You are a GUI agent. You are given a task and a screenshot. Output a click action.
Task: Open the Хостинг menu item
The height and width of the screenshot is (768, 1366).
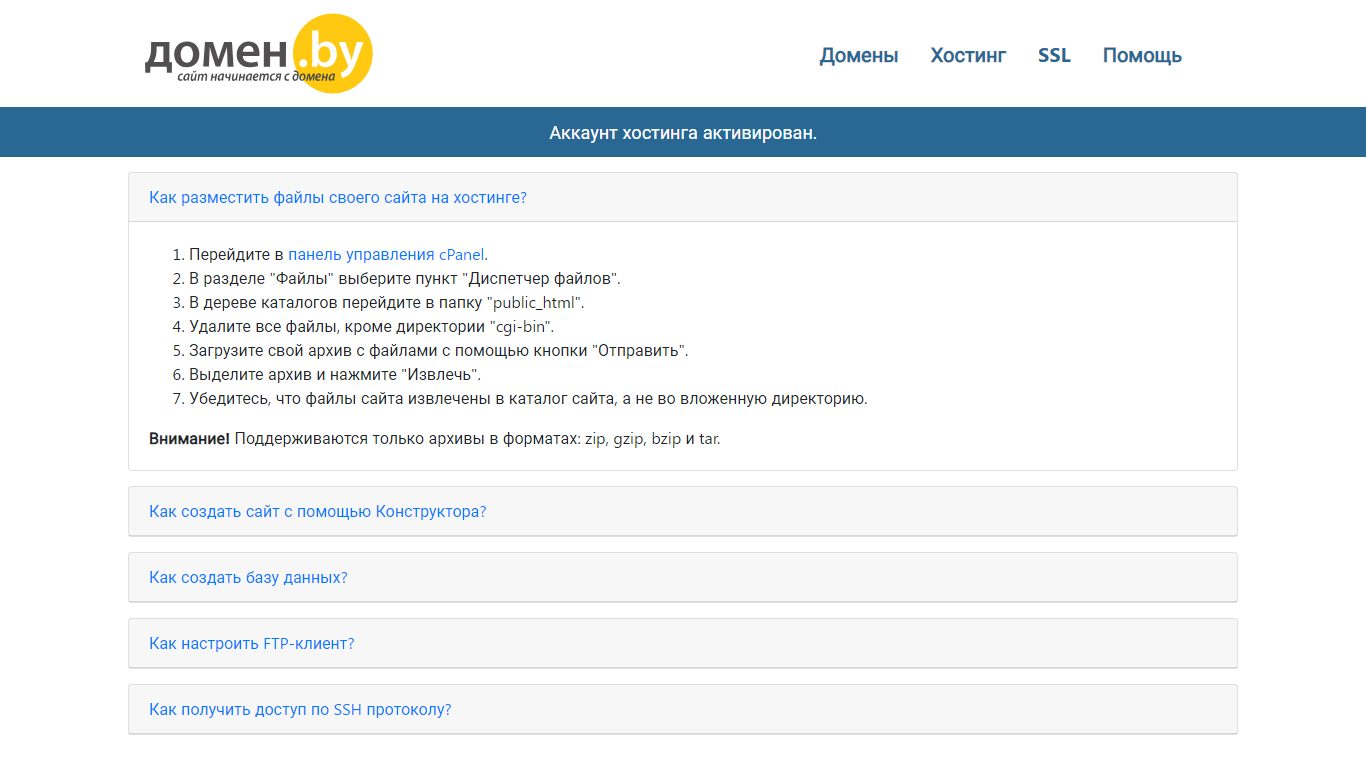coord(968,56)
